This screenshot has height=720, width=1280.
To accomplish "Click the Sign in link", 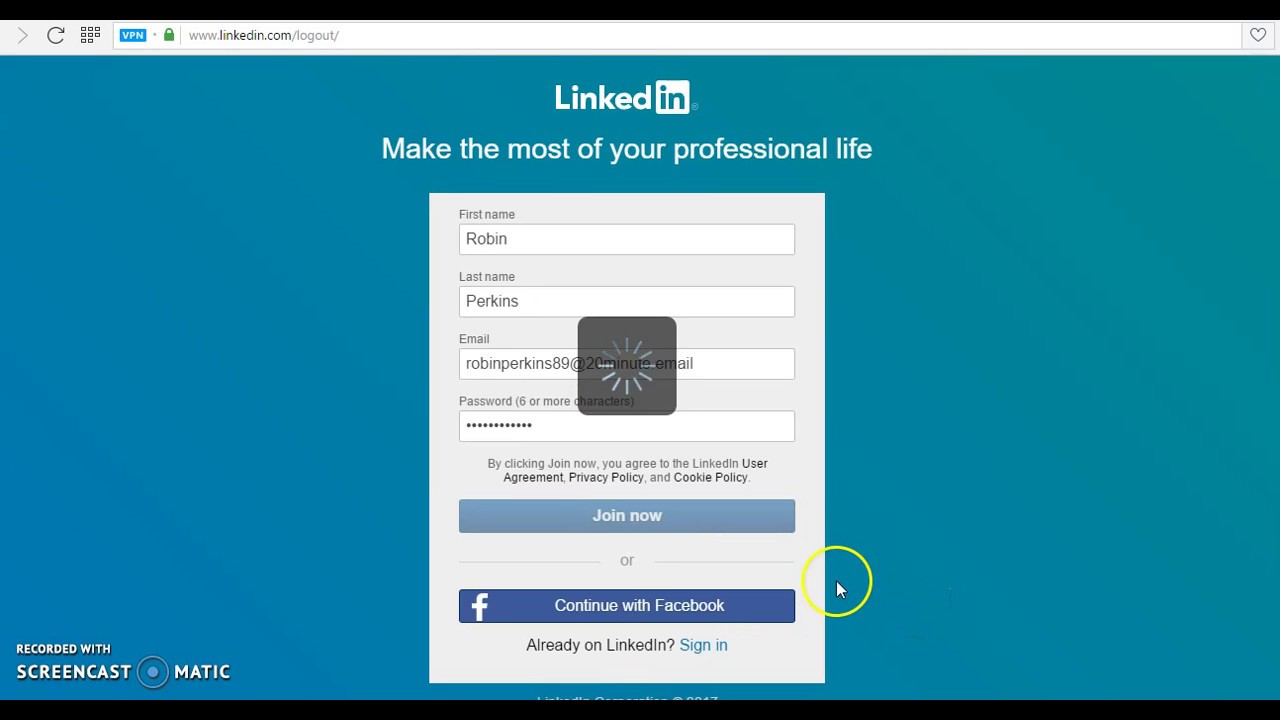I will [x=703, y=645].
